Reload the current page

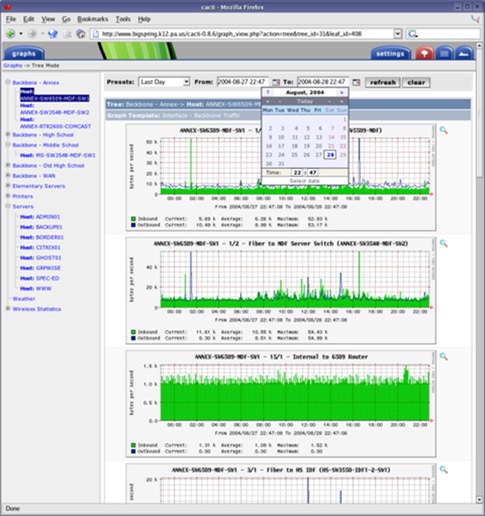[x=53, y=34]
